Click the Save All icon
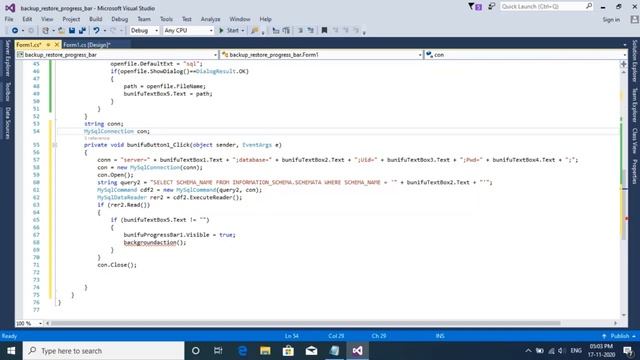Viewport: 640px width, 360px height. [82, 31]
